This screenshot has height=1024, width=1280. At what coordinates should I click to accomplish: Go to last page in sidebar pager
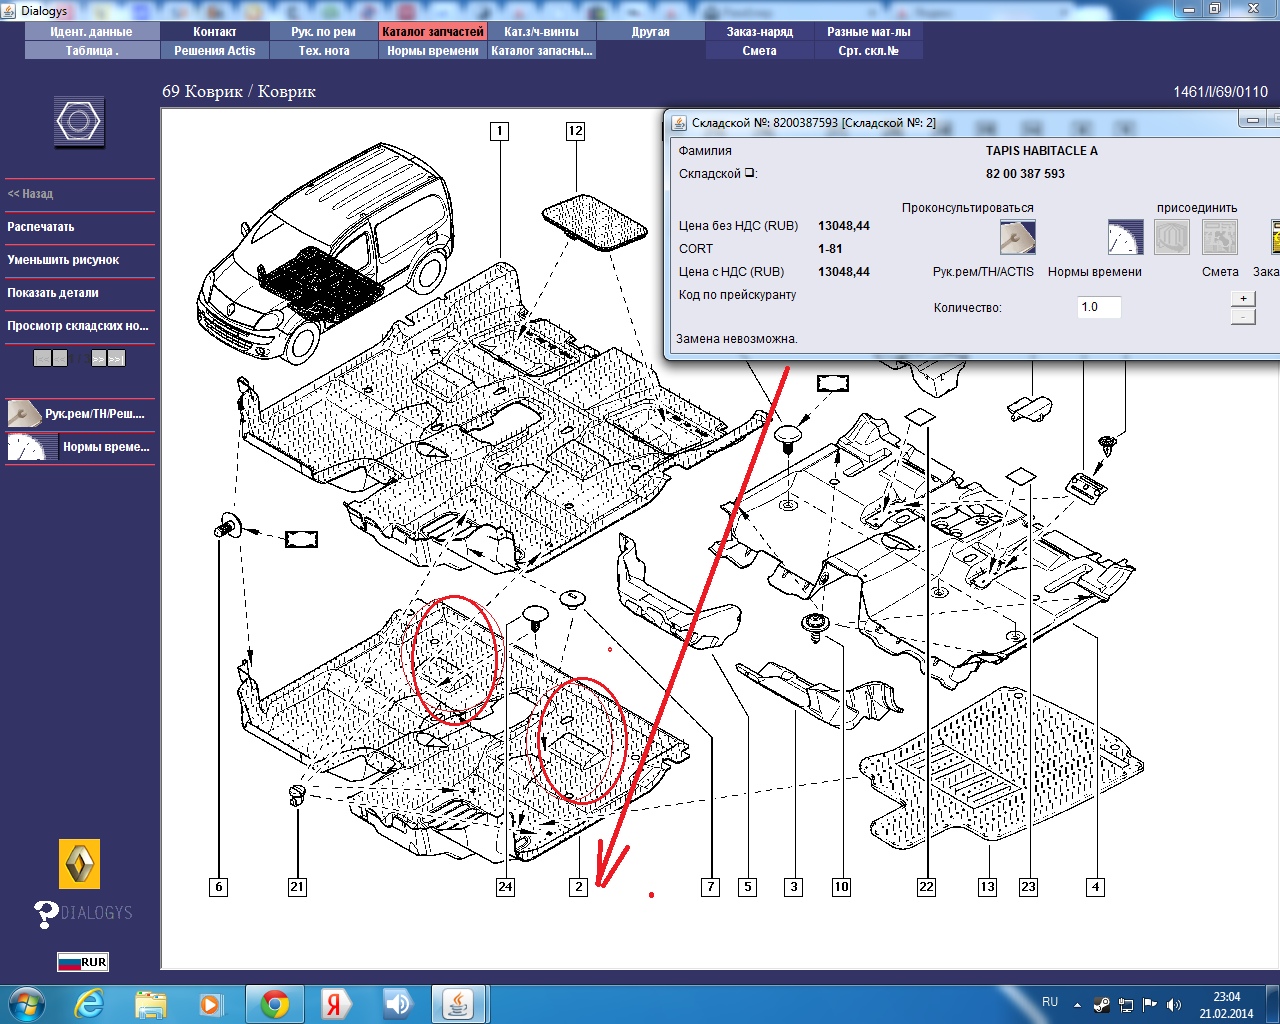pyautogui.click(x=117, y=358)
